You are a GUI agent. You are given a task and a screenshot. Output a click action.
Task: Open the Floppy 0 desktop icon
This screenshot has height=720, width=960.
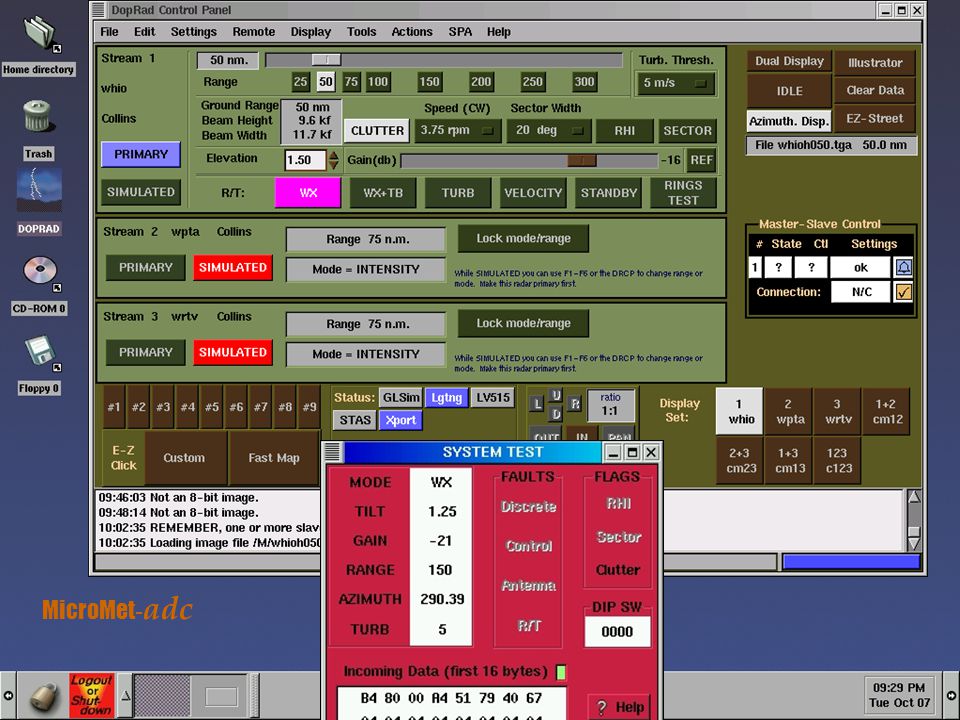coord(41,352)
